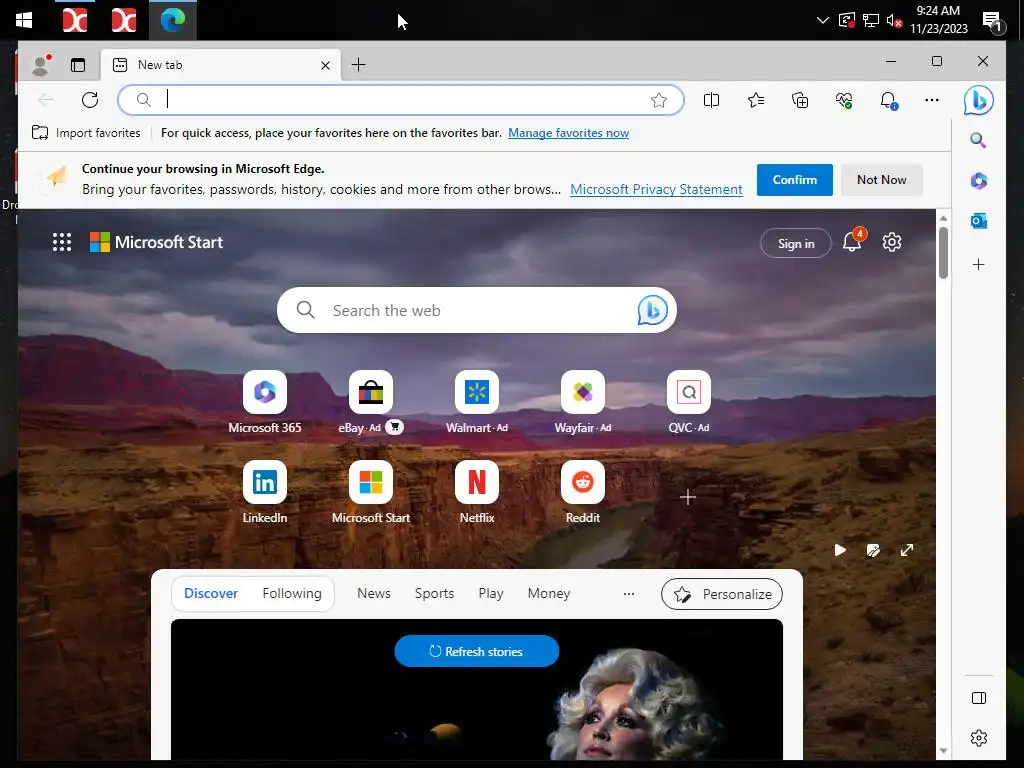The image size is (1024, 768).
Task: Click the Personalize button
Action: [x=722, y=594]
